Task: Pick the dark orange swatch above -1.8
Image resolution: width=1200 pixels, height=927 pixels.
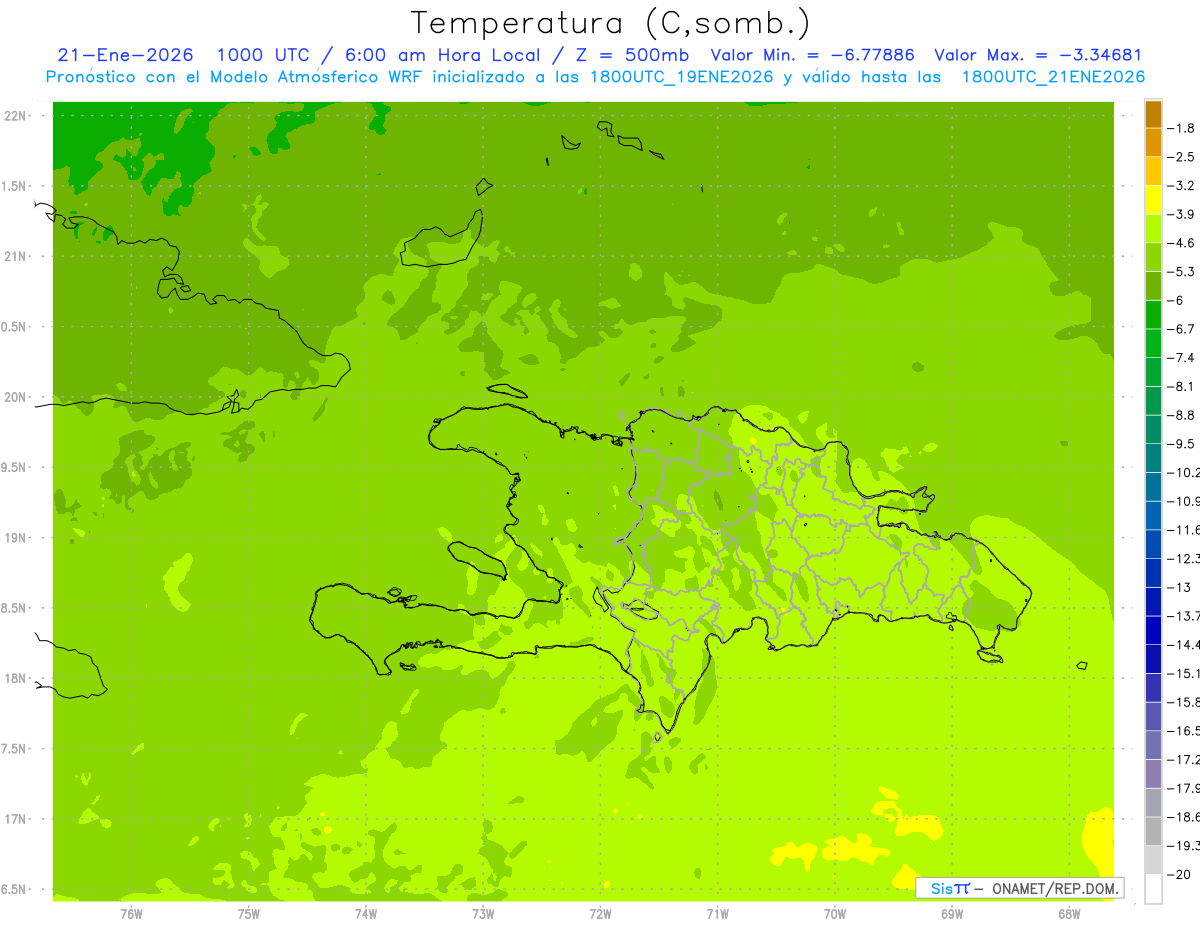Action: pos(1153,114)
